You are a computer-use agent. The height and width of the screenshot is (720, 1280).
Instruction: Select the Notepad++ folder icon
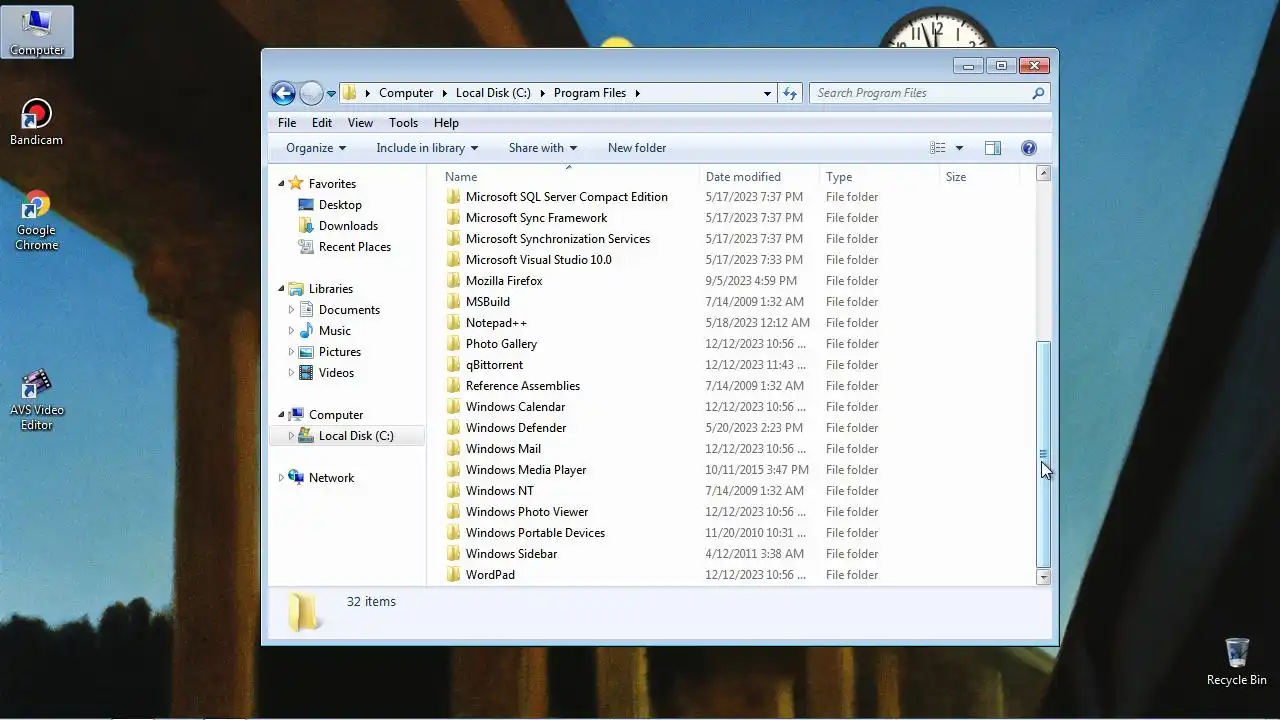[x=453, y=323]
